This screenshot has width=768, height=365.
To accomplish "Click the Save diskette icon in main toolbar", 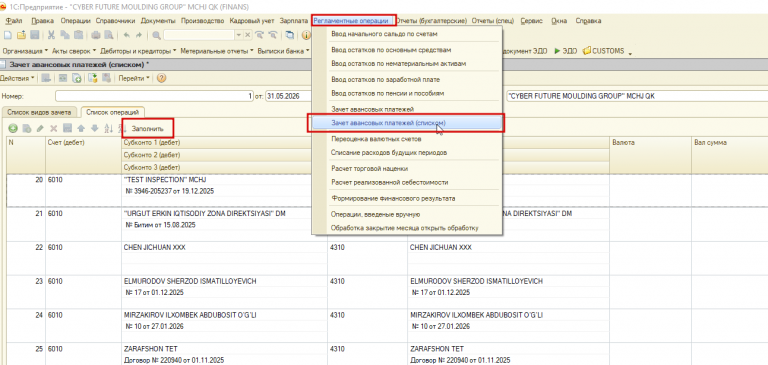I will tap(34, 35).
